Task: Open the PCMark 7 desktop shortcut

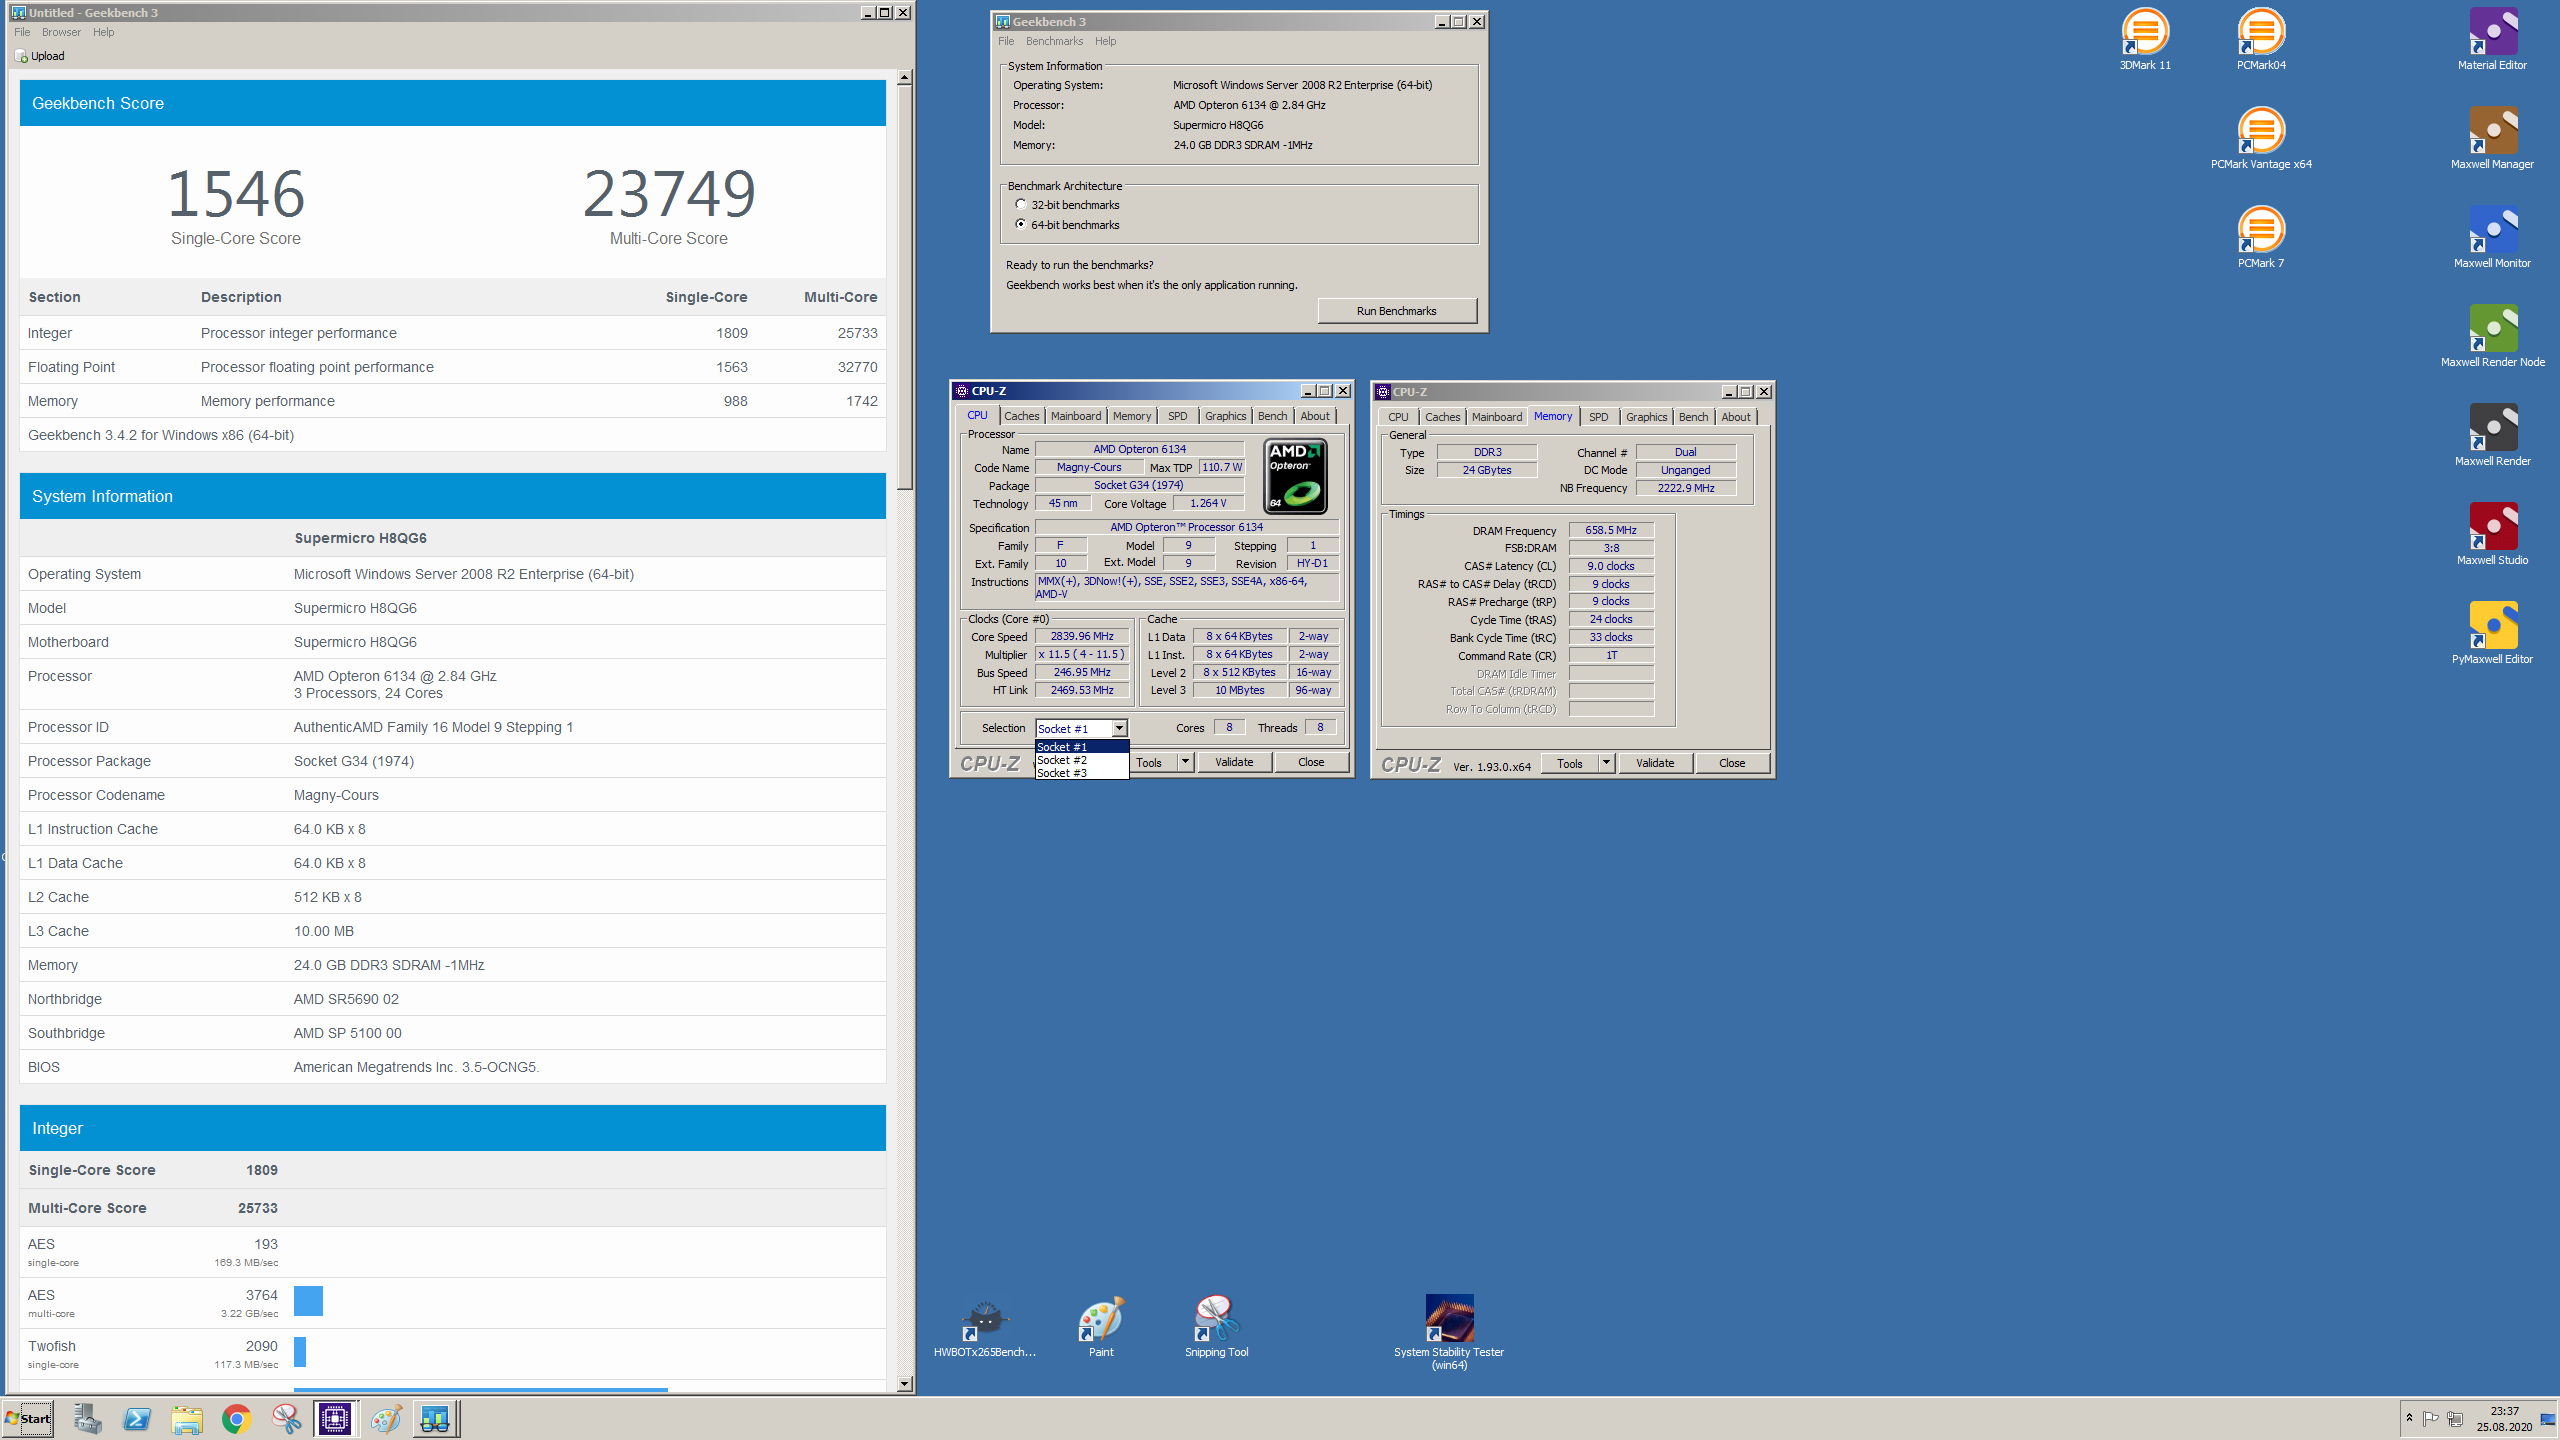Action: click(2261, 238)
